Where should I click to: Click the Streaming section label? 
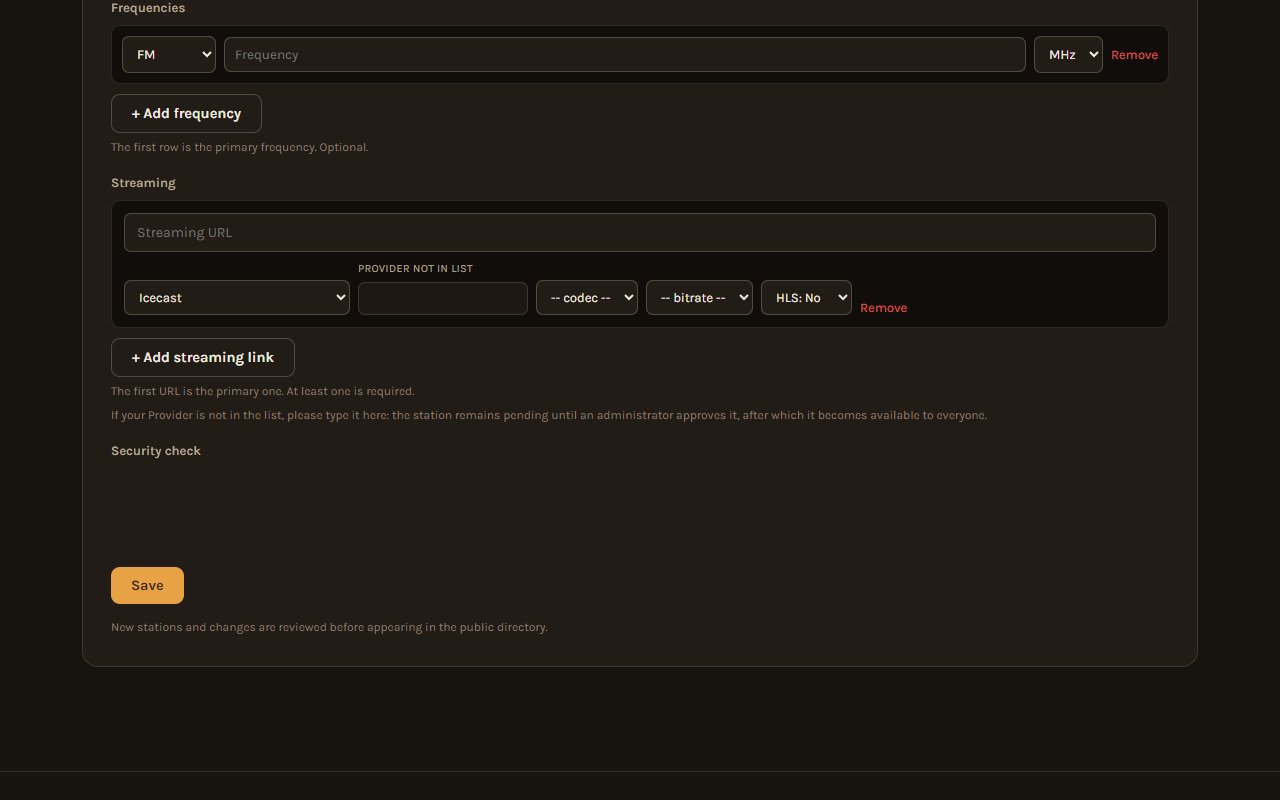pos(143,183)
